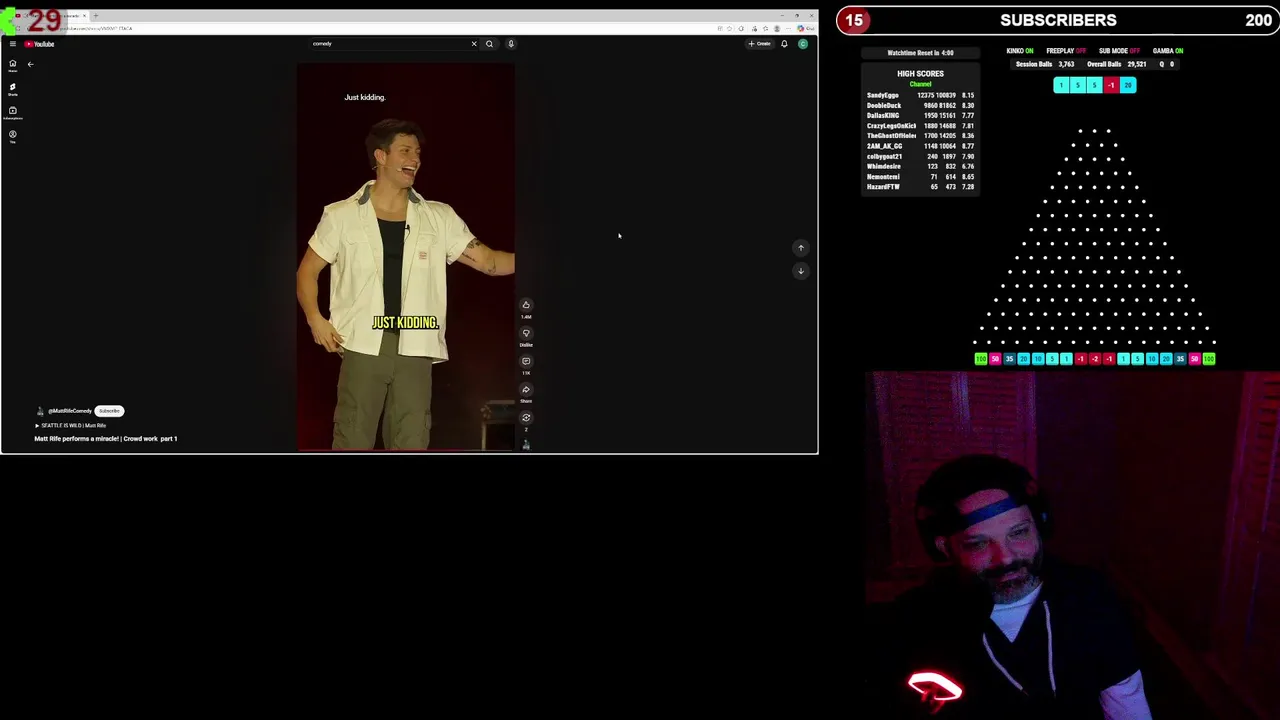Image resolution: width=1280 pixels, height=720 pixels.
Task: Go to Home in YouTube sidebar
Action: (12, 65)
